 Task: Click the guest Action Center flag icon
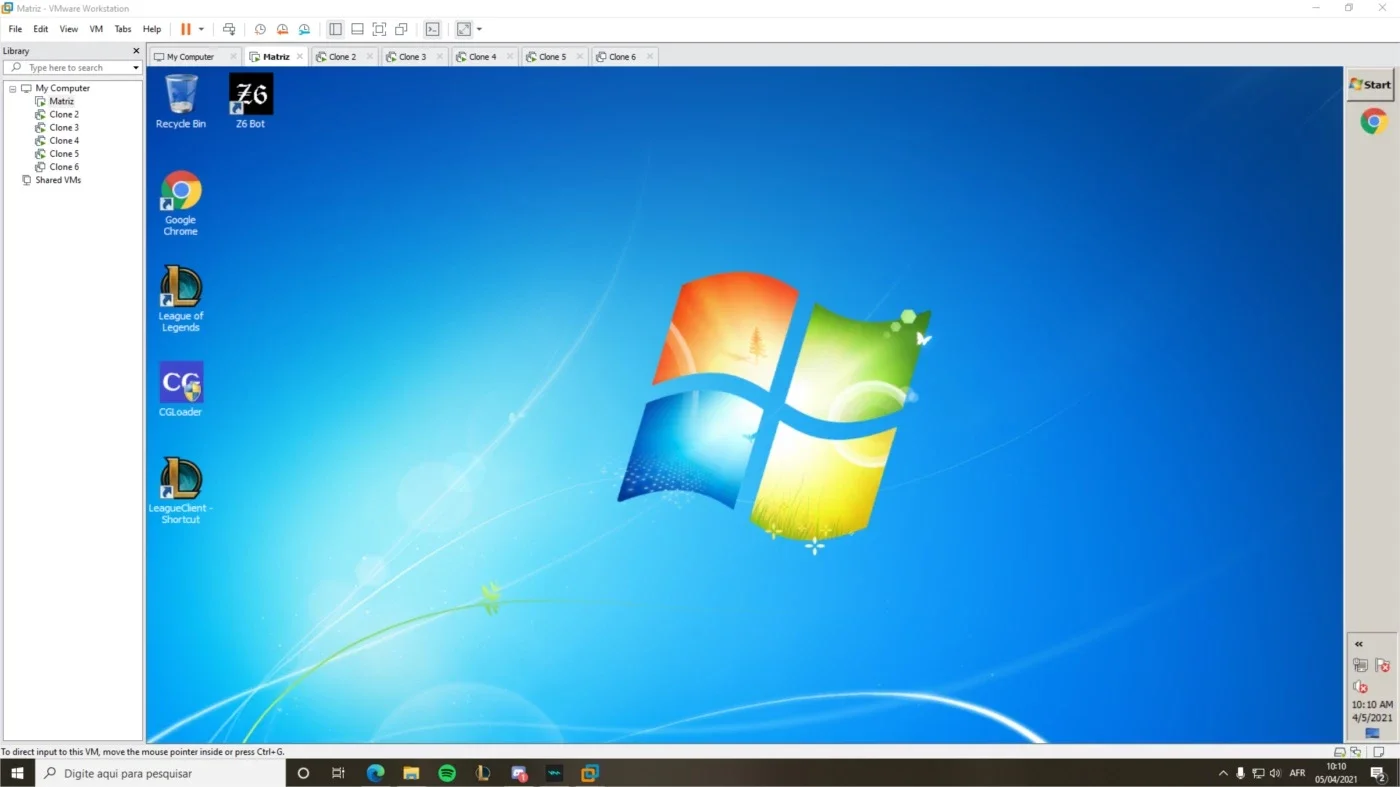[x=1382, y=665]
